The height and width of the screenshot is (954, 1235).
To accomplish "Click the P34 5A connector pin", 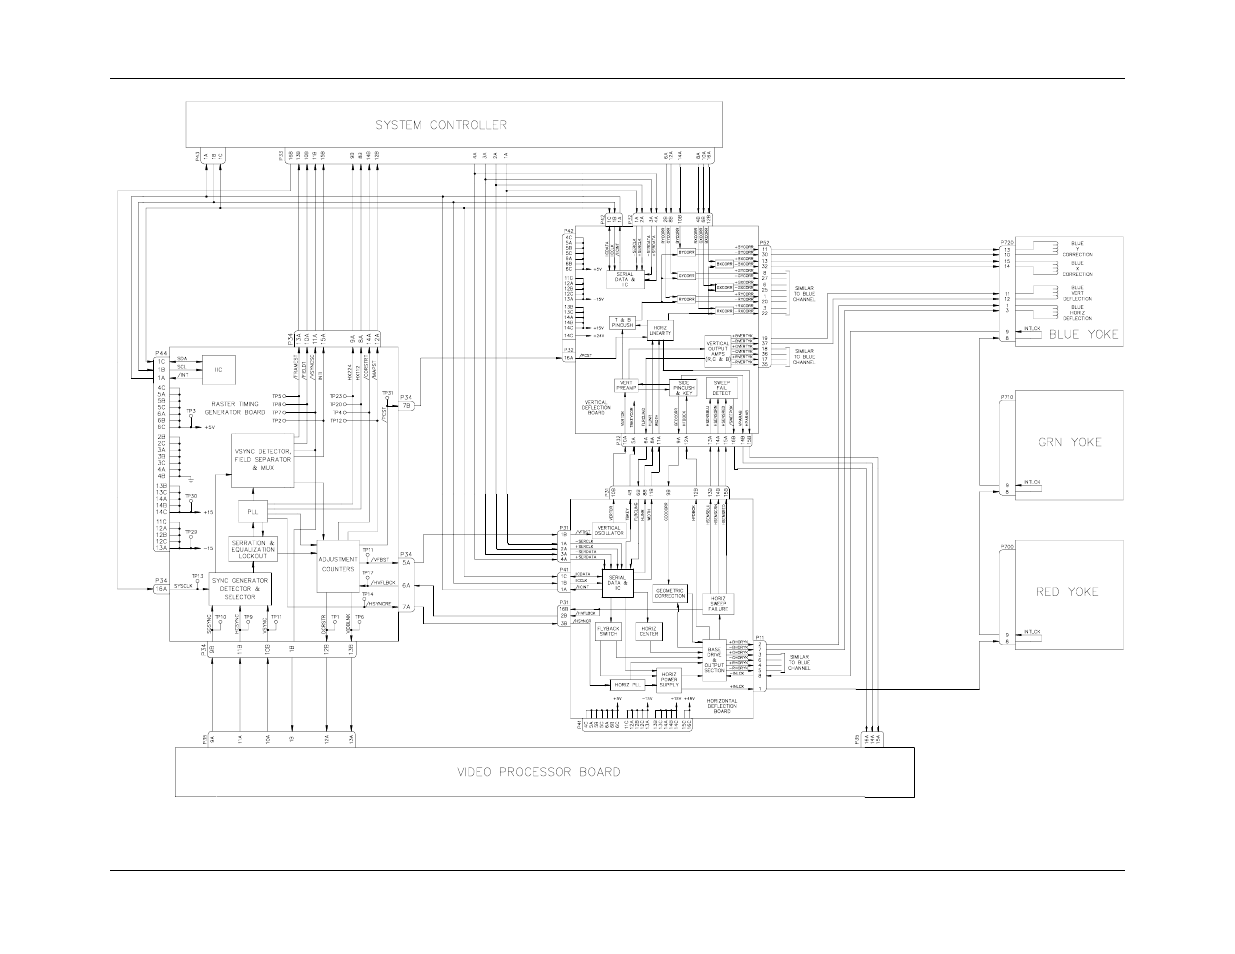I will pyautogui.click(x=407, y=563).
